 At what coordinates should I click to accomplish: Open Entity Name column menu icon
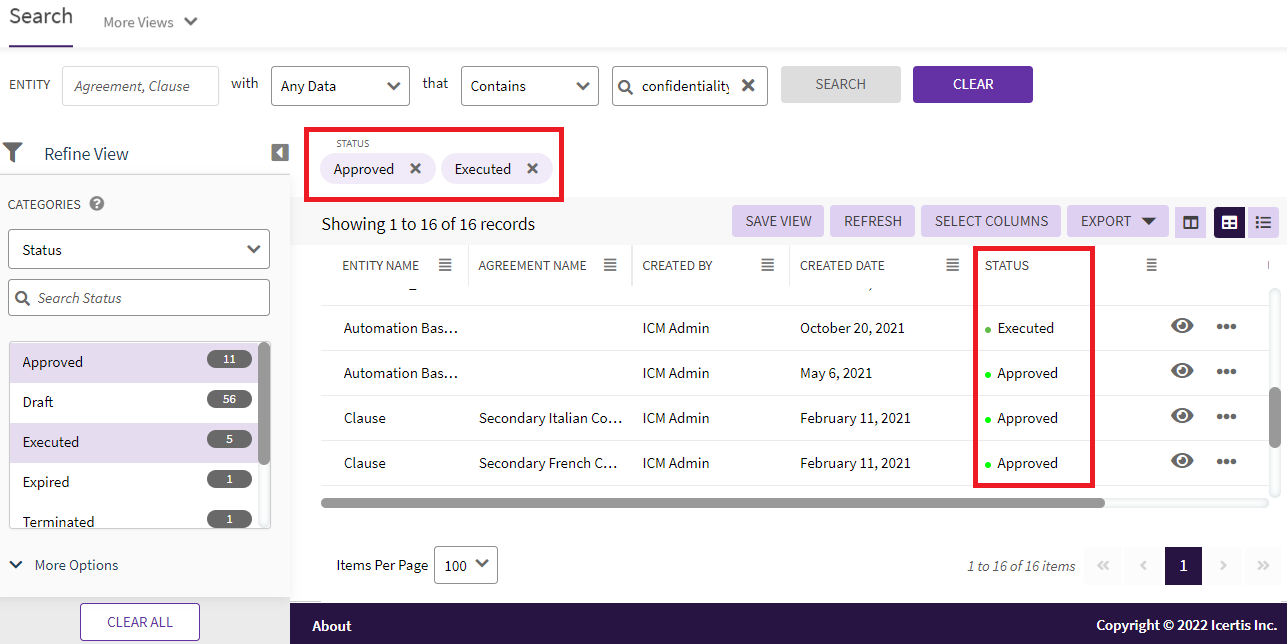[445, 265]
